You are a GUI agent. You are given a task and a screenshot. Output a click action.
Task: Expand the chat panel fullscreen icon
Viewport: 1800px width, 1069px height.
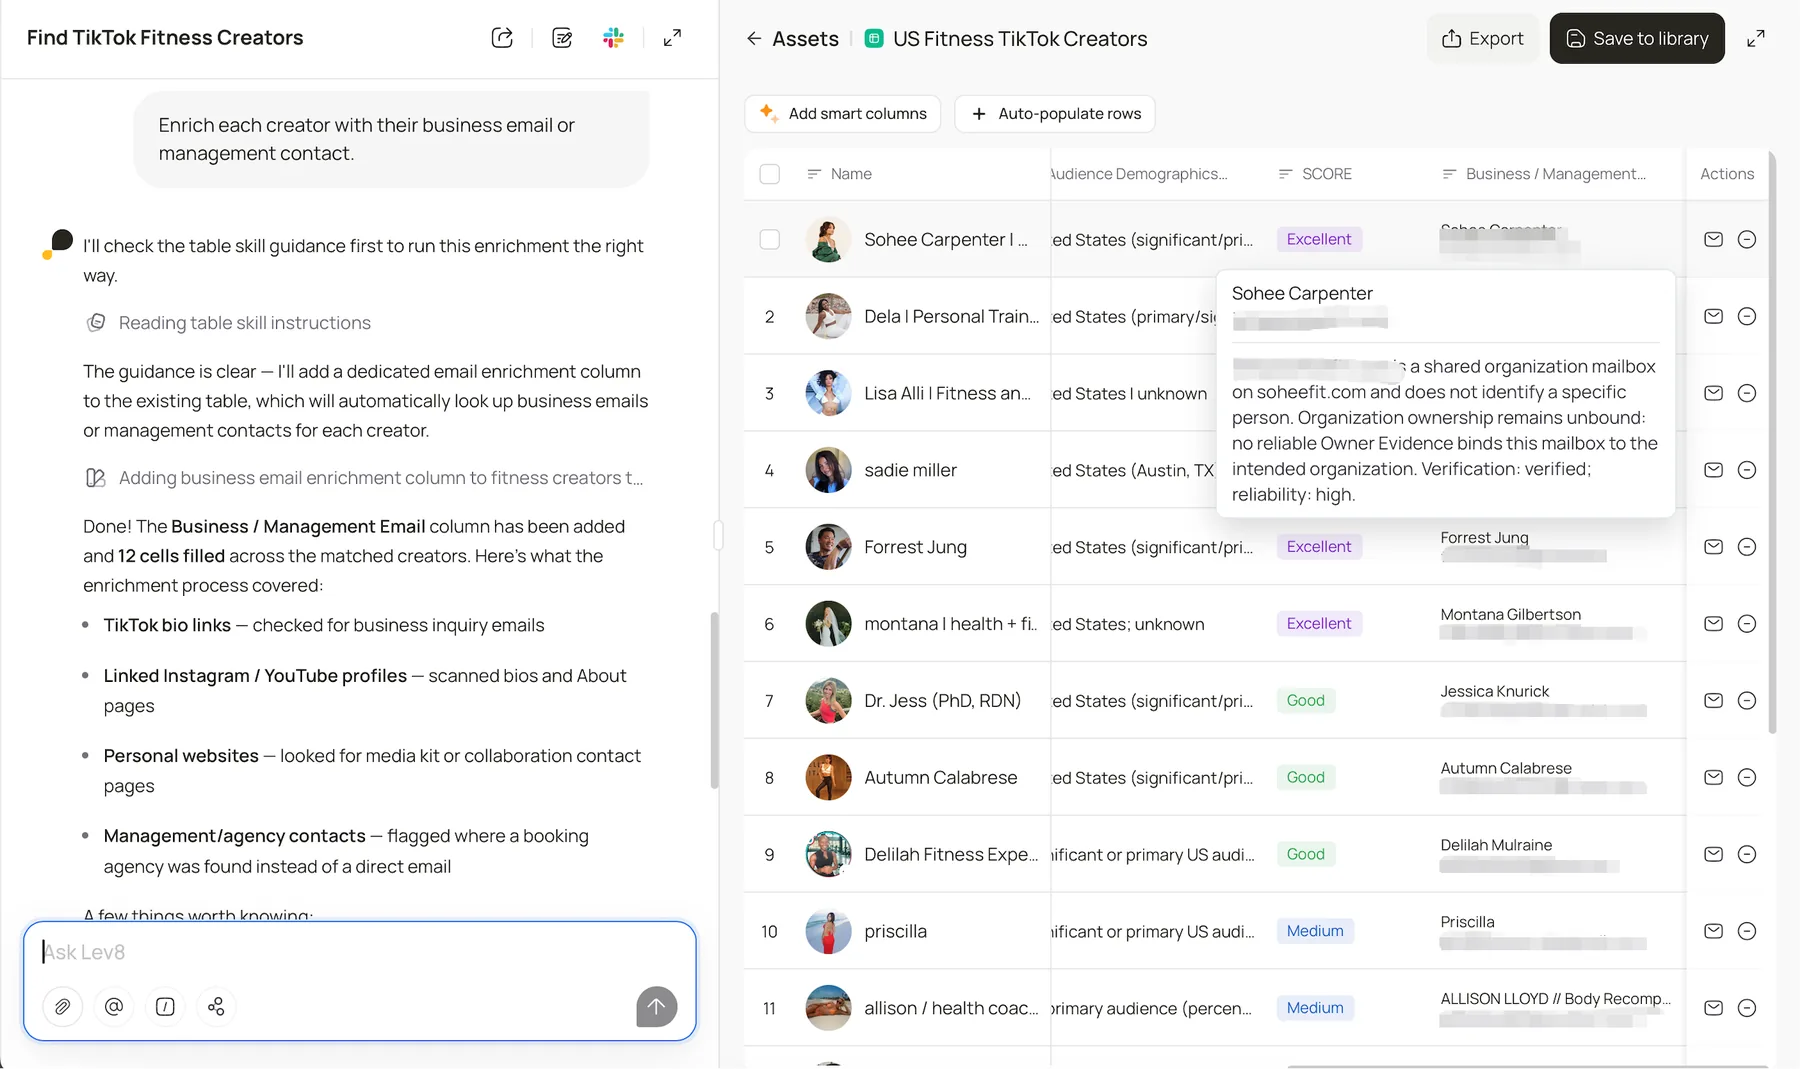[x=673, y=38]
